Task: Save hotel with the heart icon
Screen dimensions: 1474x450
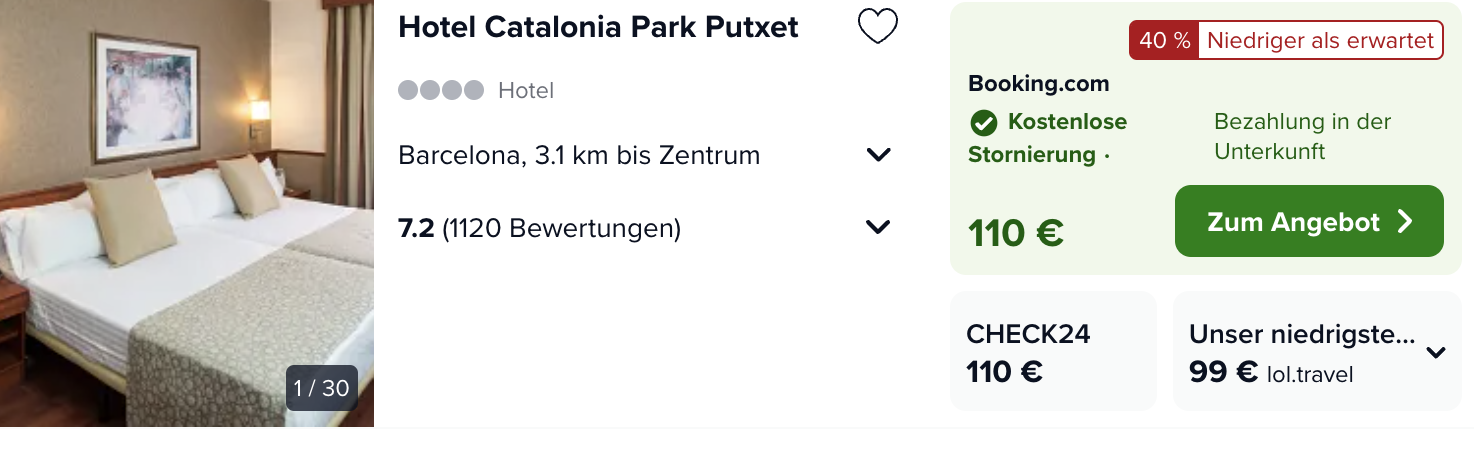Action: pos(878,27)
